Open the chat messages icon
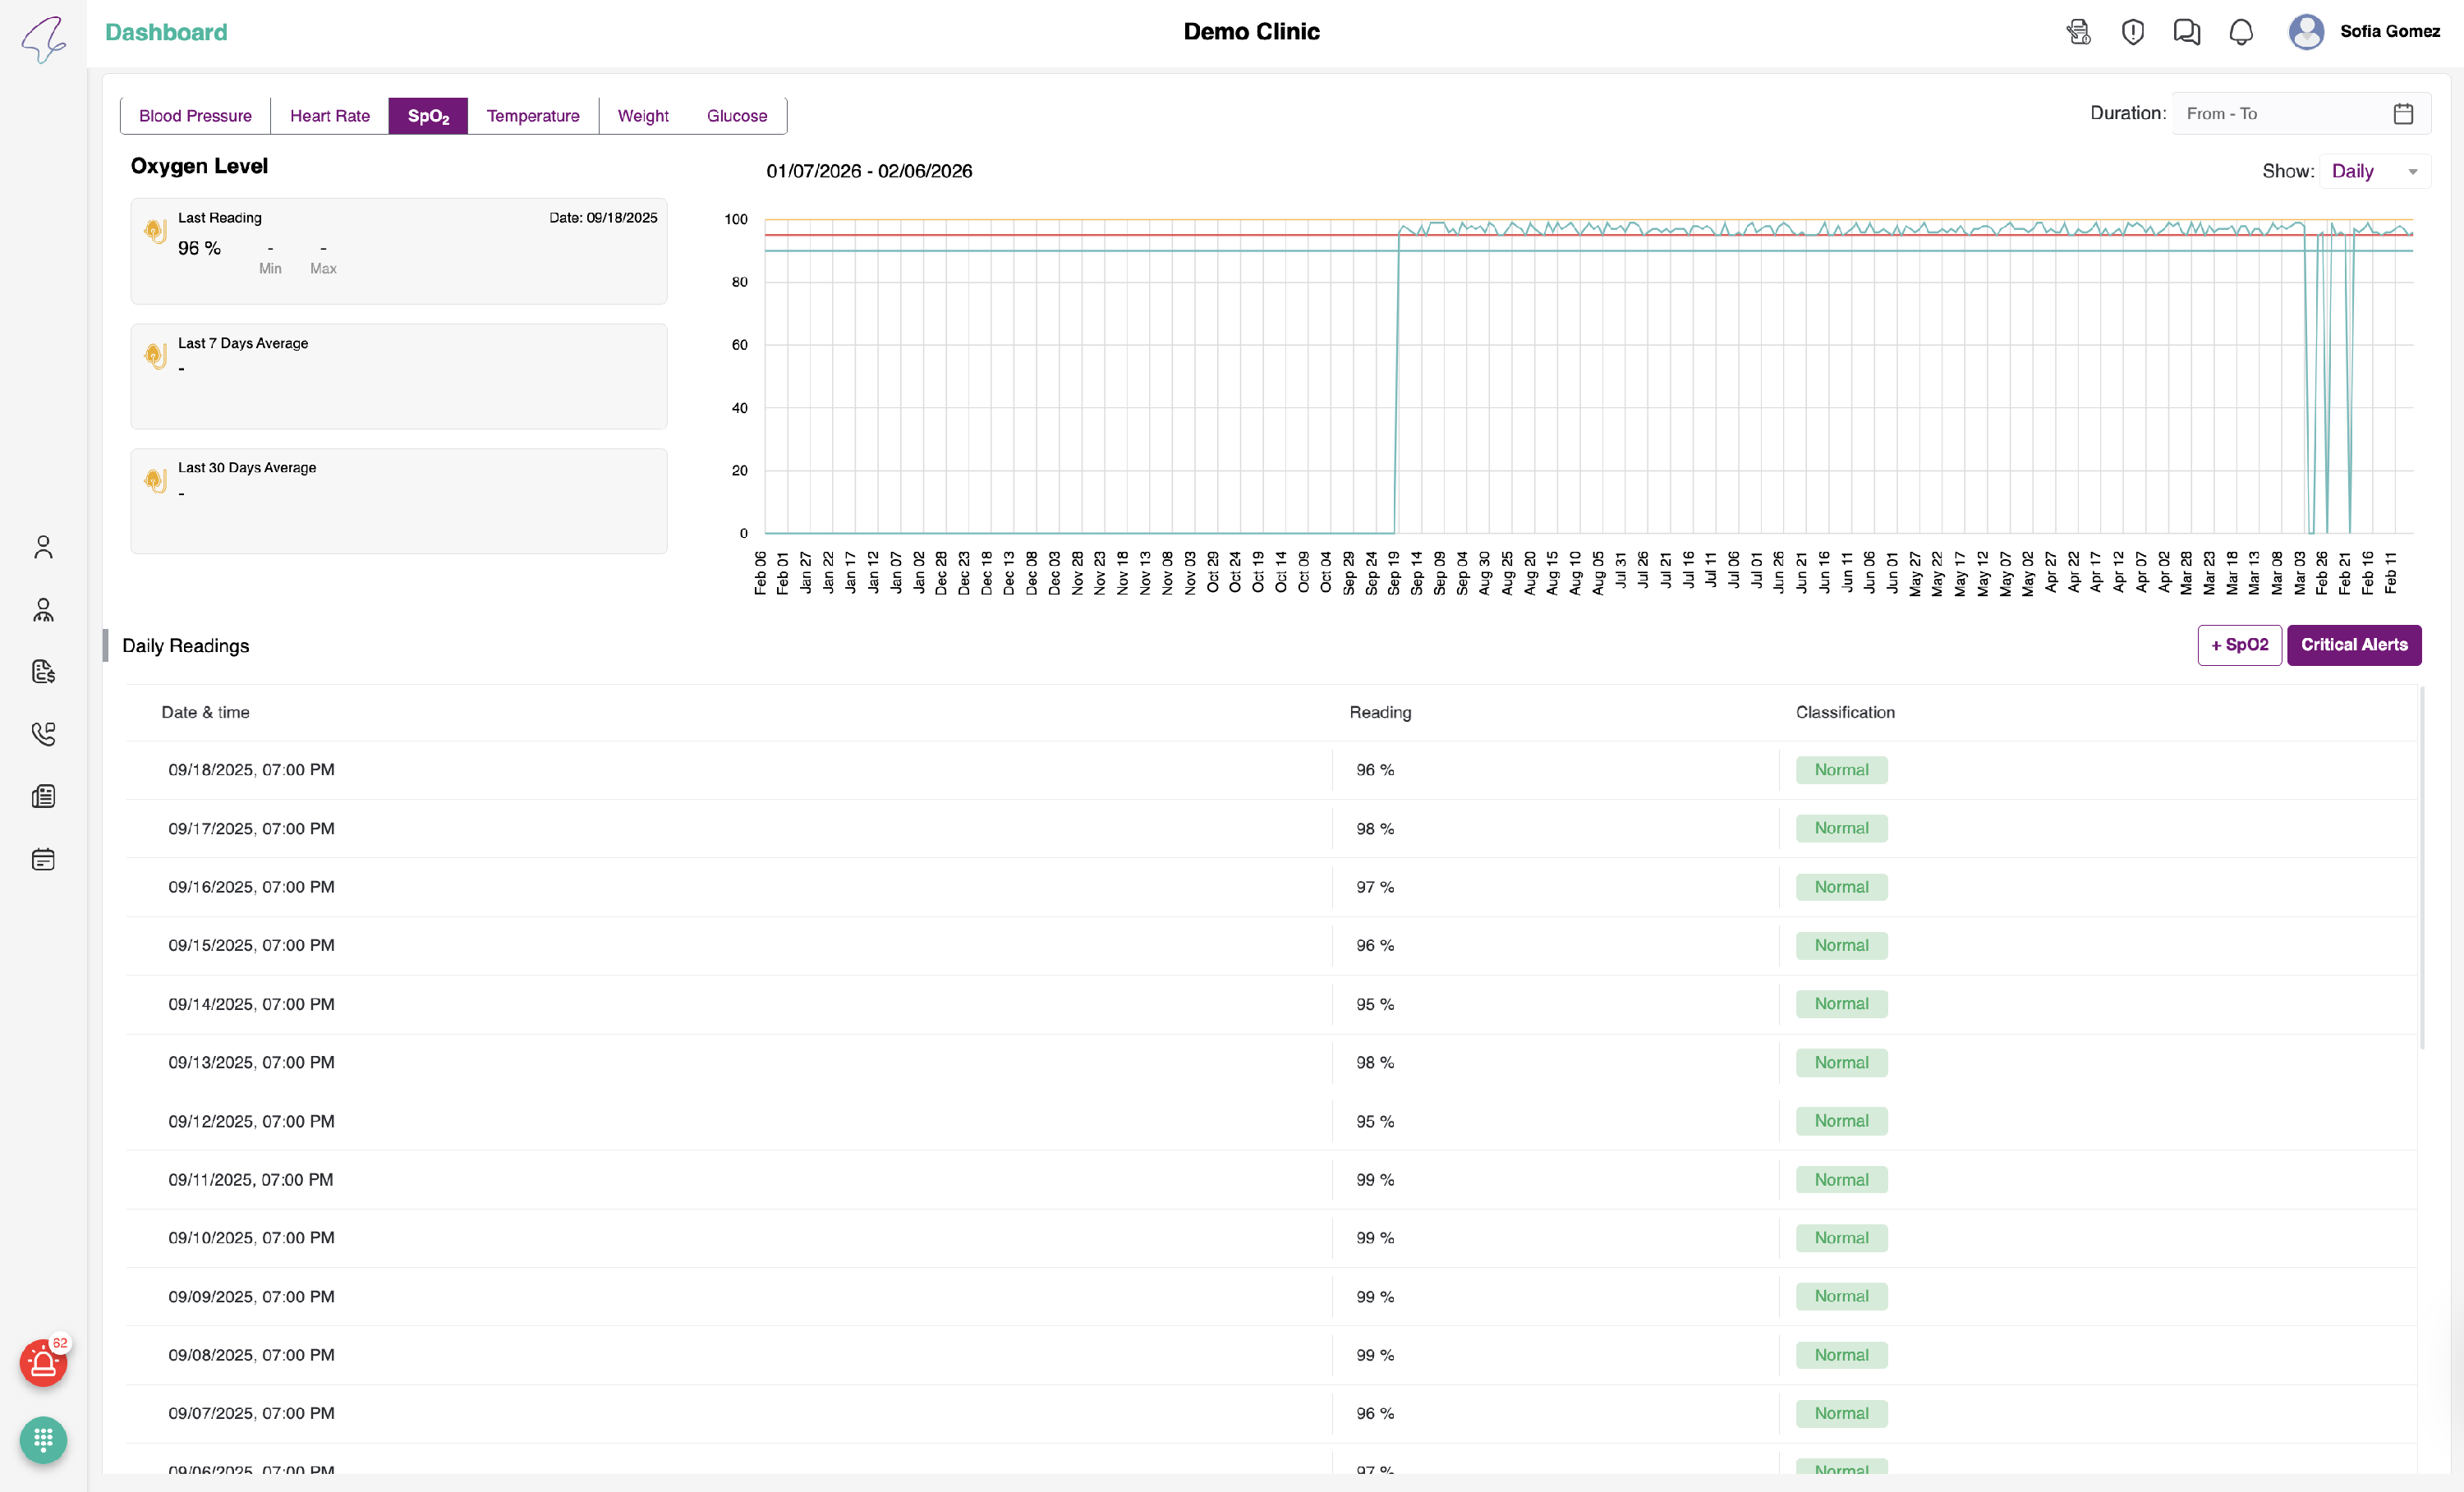Image resolution: width=2464 pixels, height=1492 pixels. [2186, 32]
